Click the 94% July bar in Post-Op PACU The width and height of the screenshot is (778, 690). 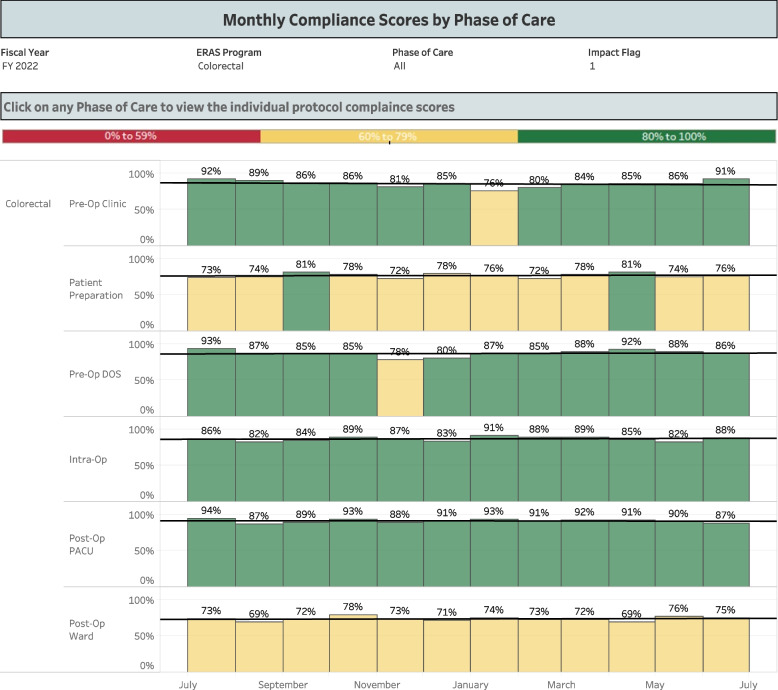coord(212,553)
